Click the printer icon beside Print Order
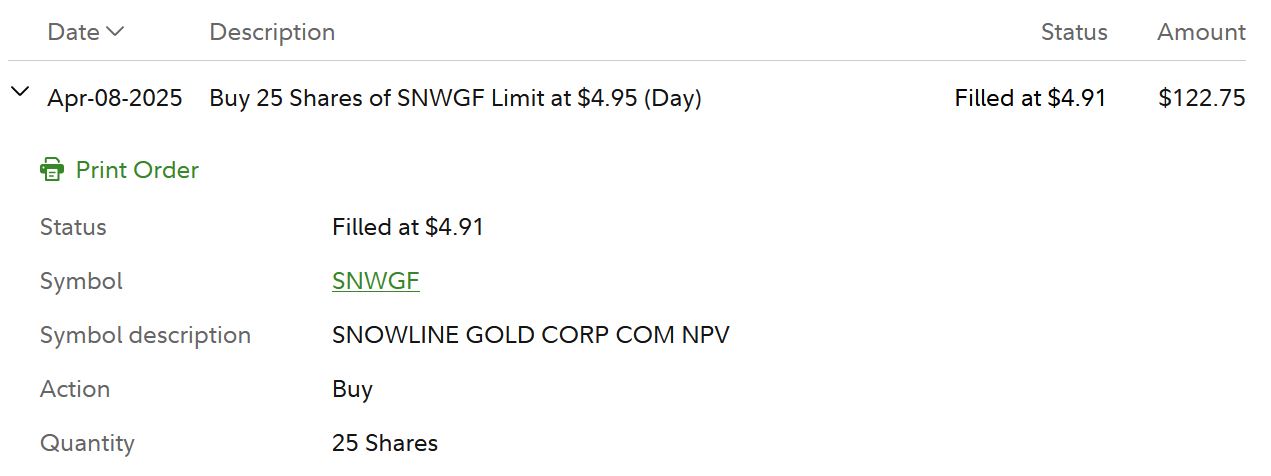Image resolution: width=1271 pixels, height=476 pixels. click(x=52, y=170)
